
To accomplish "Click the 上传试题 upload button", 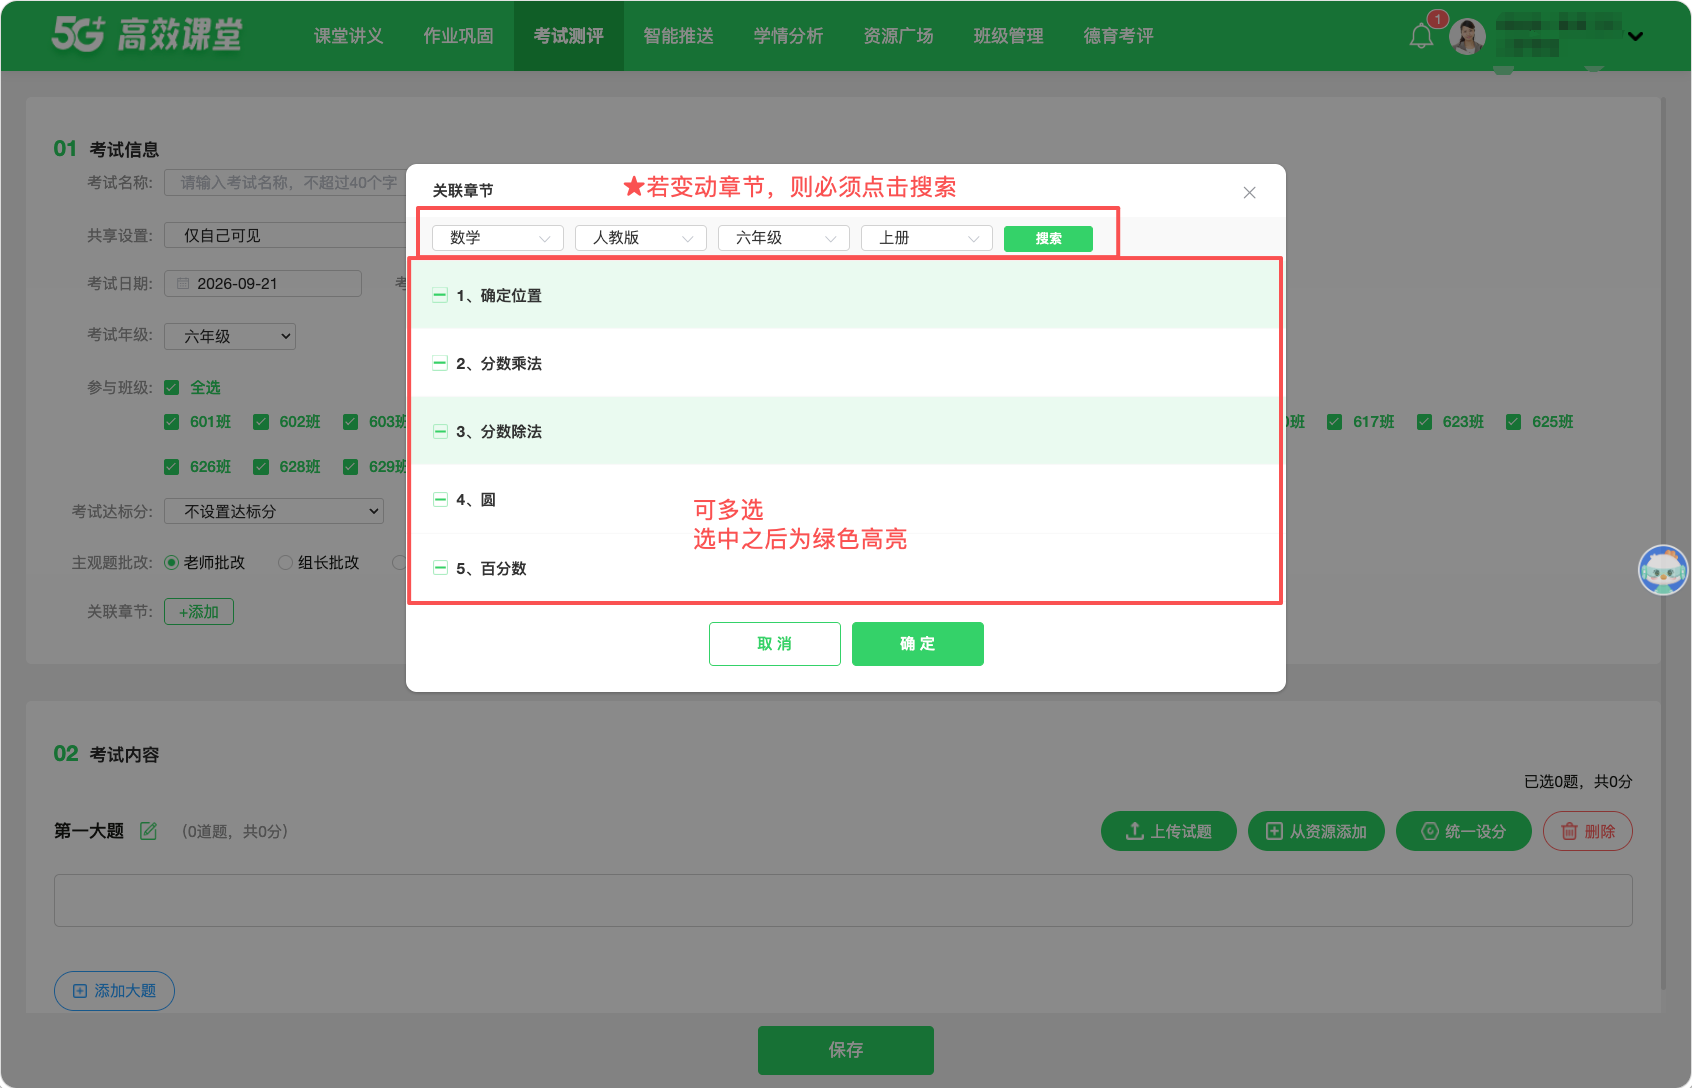I will tap(1169, 831).
